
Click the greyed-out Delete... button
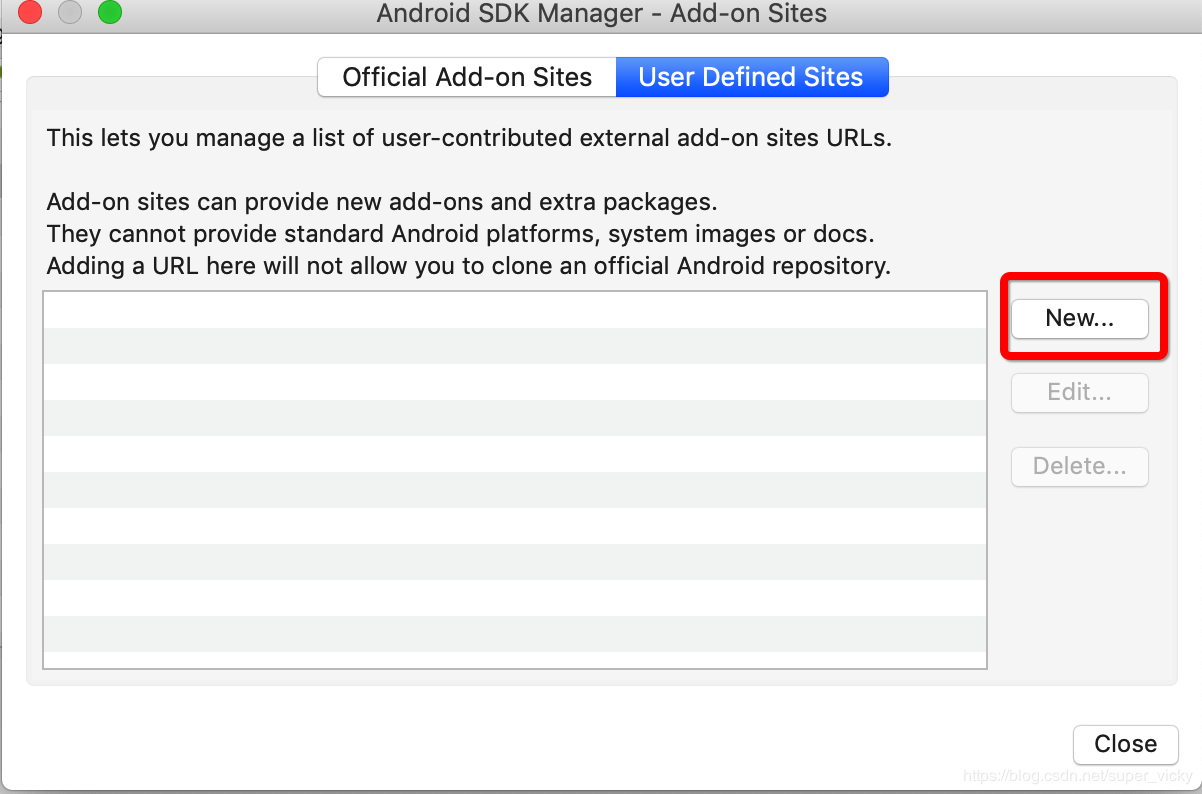click(x=1079, y=466)
